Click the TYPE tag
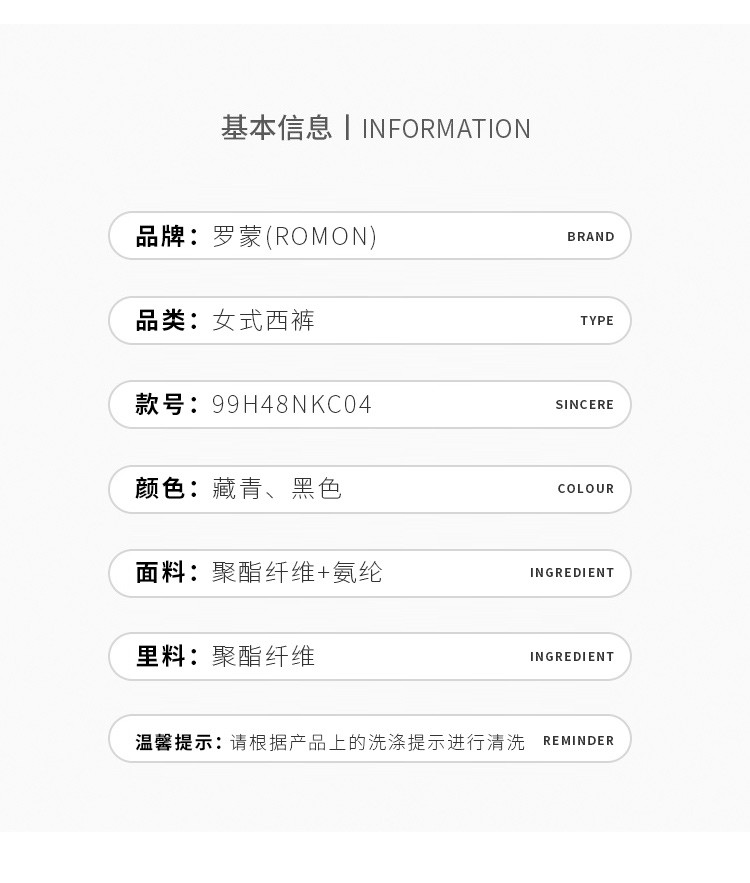750x883 pixels. pos(597,321)
